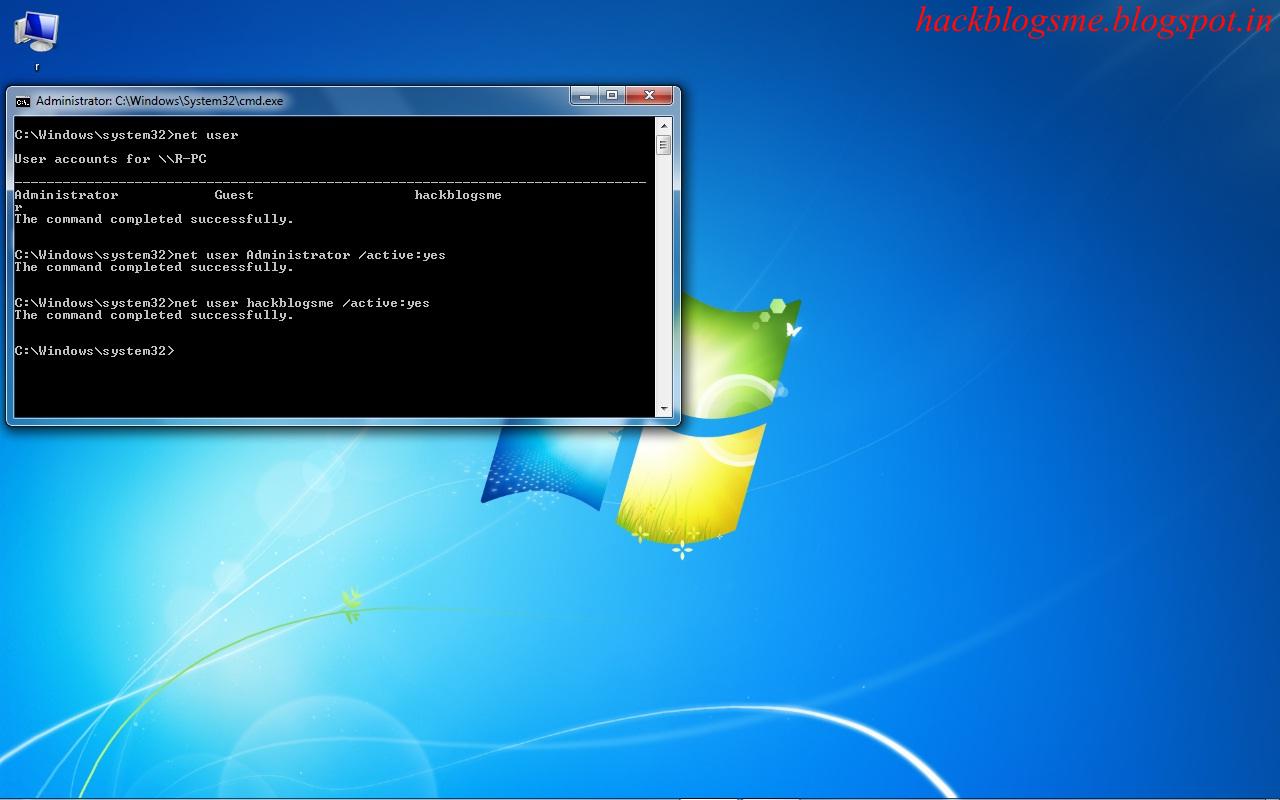Click the scroll up arrow in cmd window
Viewport: 1280px width, 800px height.
click(x=663, y=125)
